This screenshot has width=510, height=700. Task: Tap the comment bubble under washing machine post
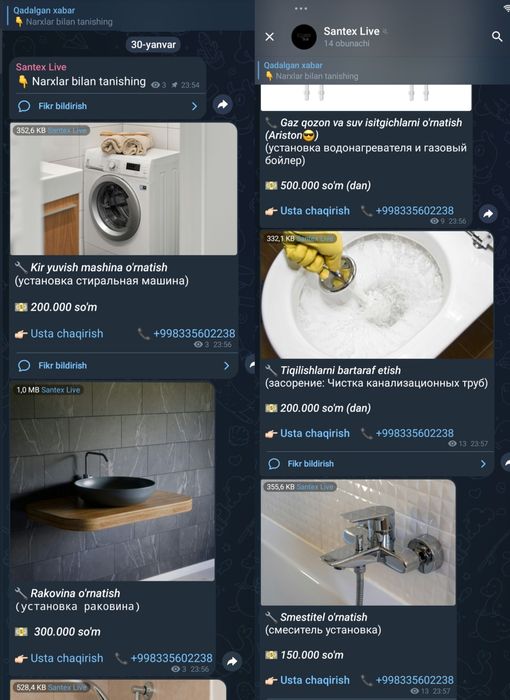[x=24, y=366]
